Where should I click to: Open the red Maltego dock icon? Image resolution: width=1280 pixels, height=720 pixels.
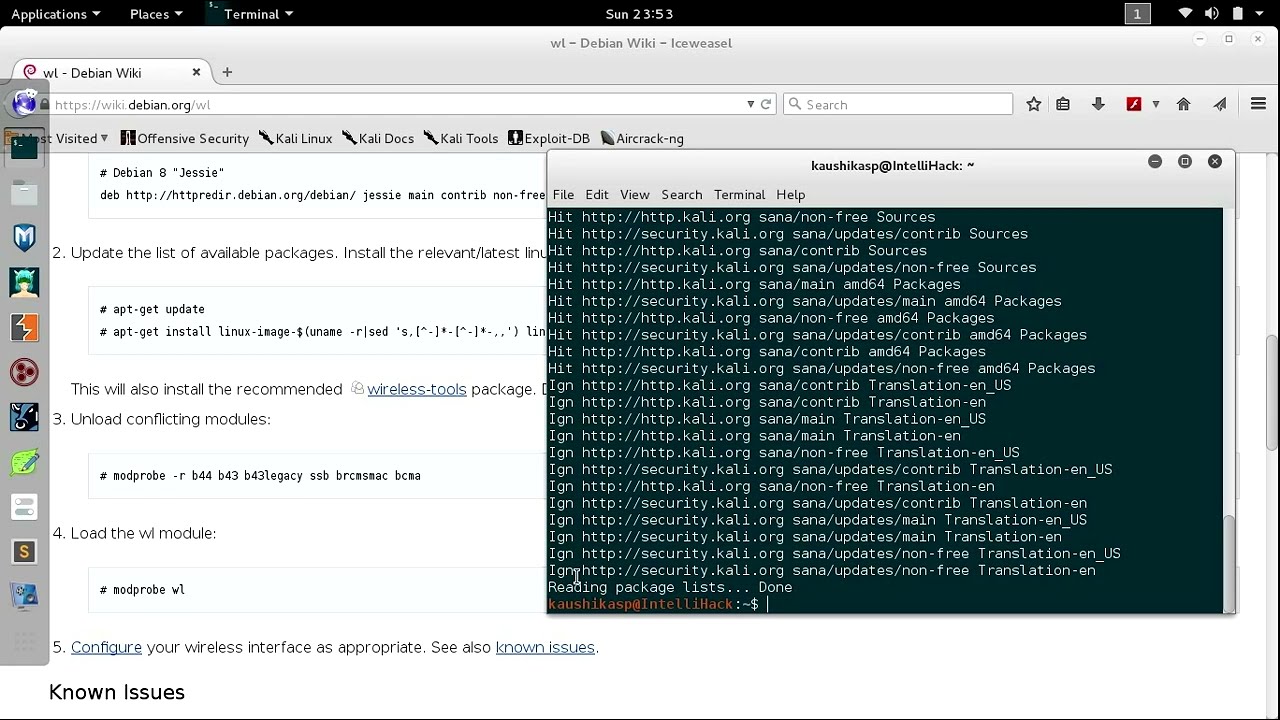24,372
